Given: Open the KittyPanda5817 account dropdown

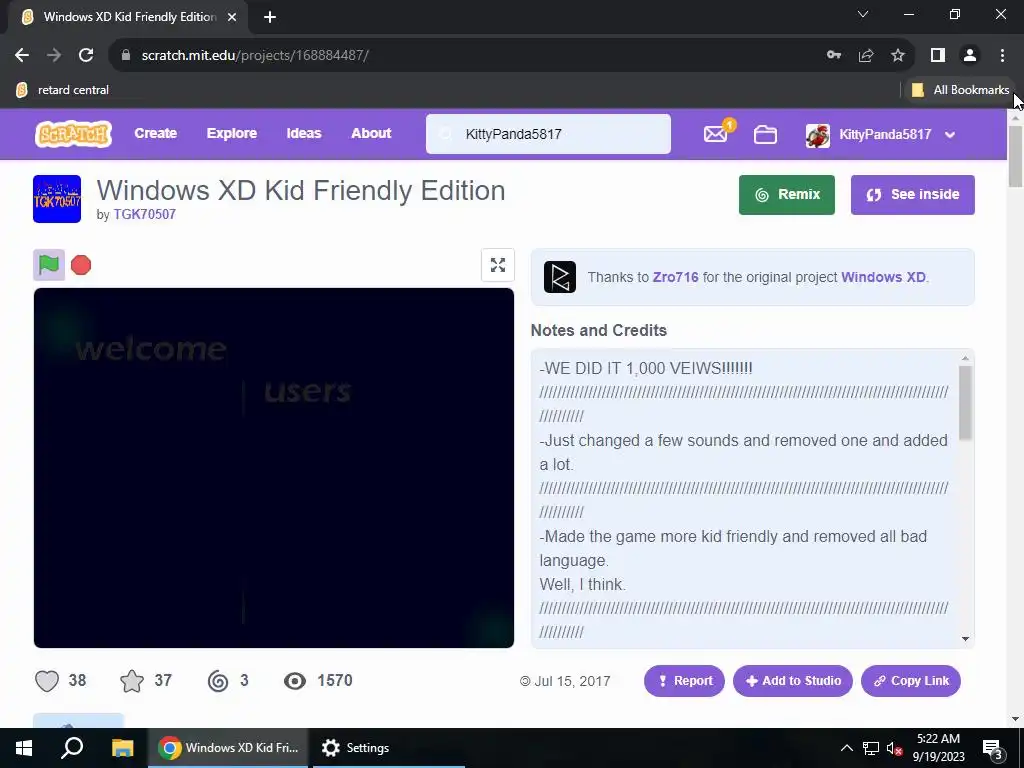Looking at the screenshot, I should point(881,135).
